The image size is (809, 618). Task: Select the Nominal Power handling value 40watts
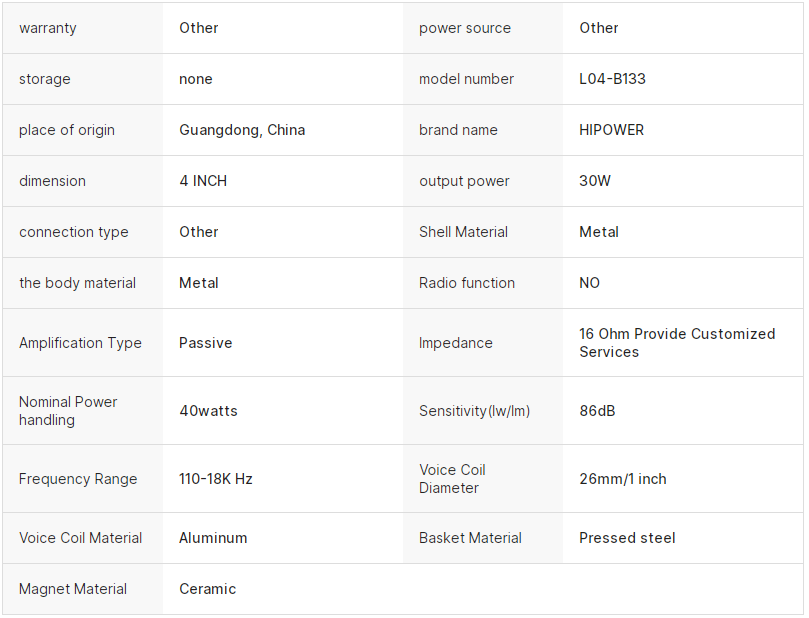point(208,411)
